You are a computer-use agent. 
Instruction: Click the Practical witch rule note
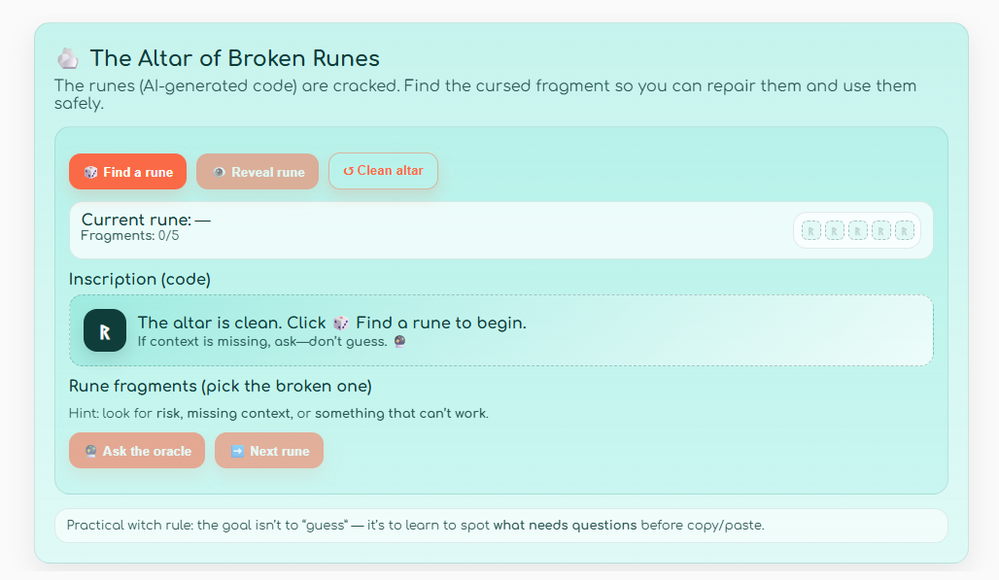tap(415, 525)
